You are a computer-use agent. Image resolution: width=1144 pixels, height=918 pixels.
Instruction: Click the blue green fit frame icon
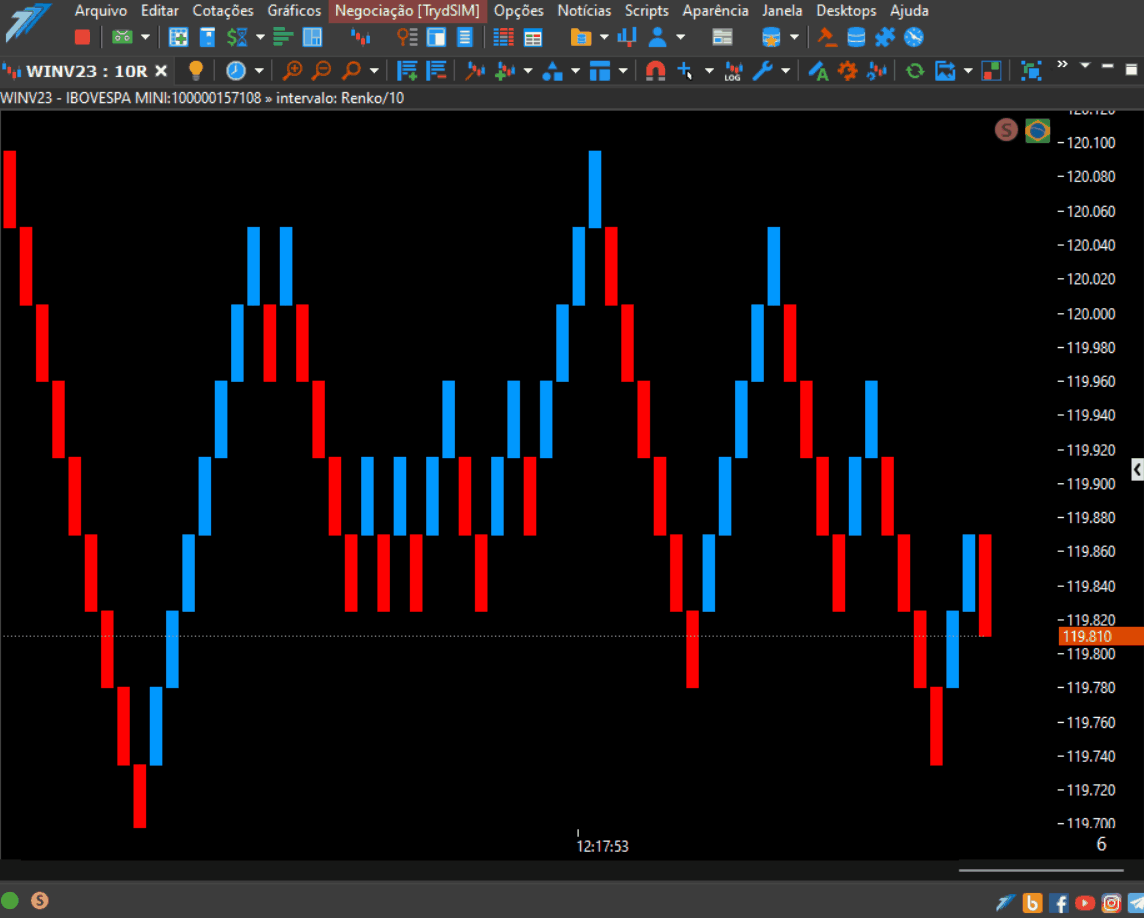point(1031,71)
